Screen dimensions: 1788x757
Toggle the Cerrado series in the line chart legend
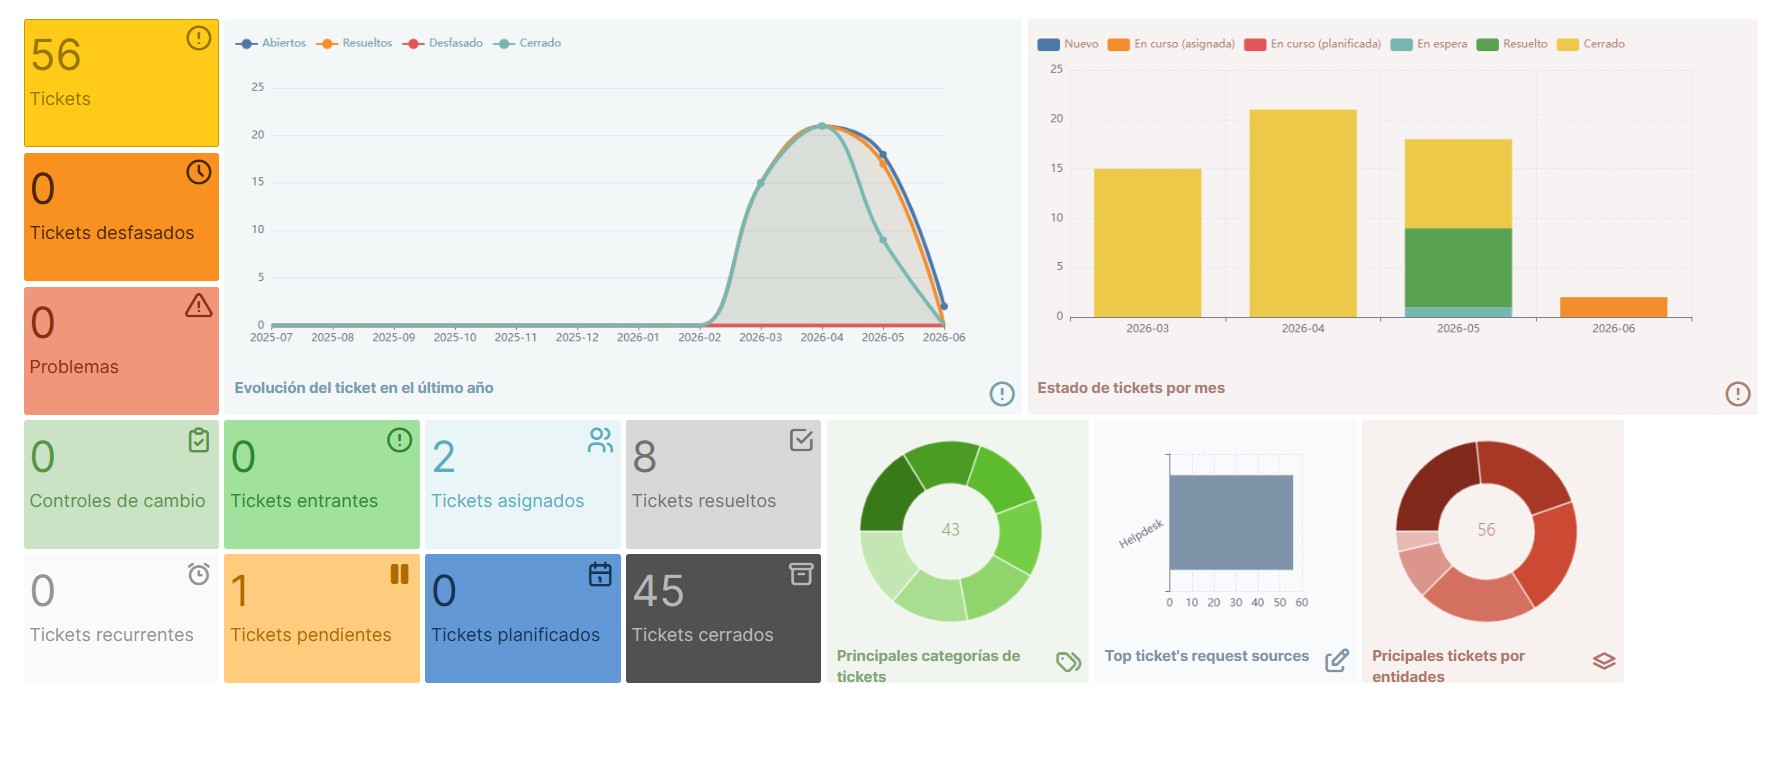(527, 43)
